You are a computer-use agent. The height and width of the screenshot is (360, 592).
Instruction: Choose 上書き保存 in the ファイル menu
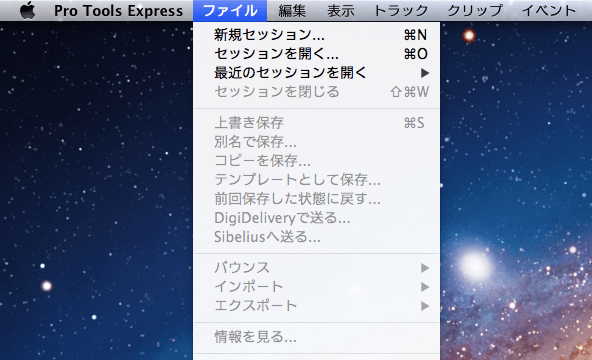316,123
